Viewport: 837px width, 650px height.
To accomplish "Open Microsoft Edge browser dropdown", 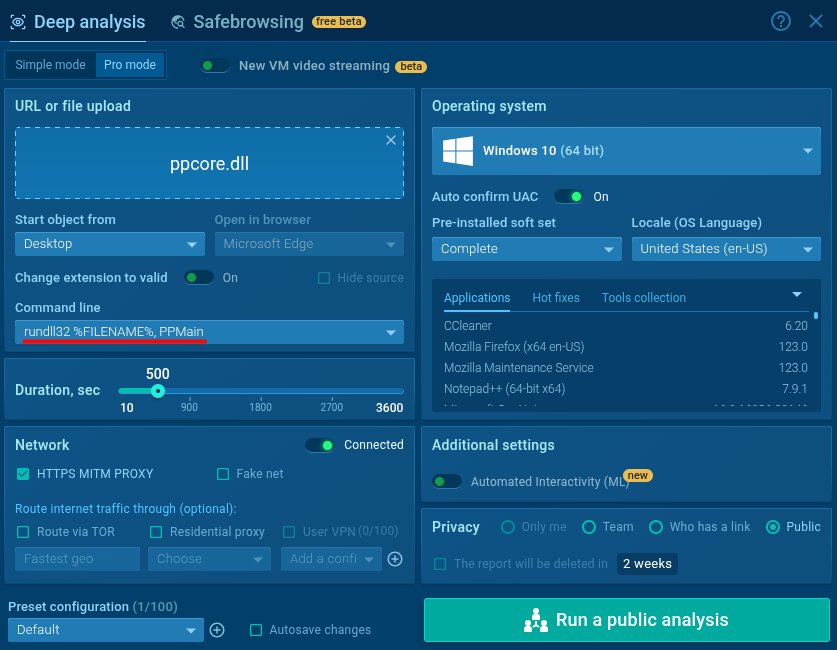I will (x=309, y=244).
